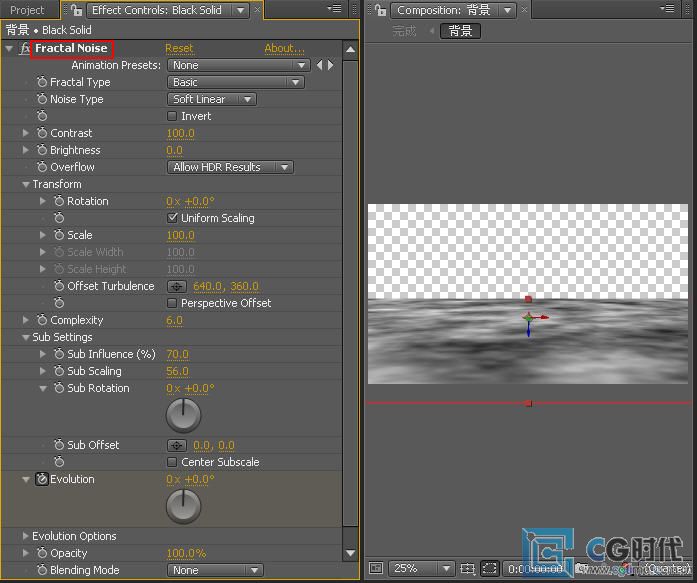Open About Fractal Noise link
697x583 pixels.
coord(284,48)
